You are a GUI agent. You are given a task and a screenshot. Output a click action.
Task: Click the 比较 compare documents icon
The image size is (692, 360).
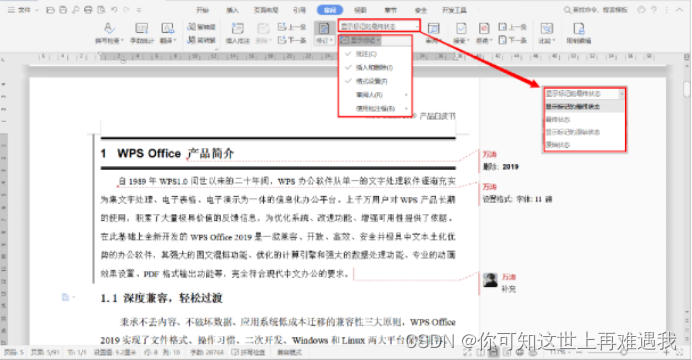point(547,29)
